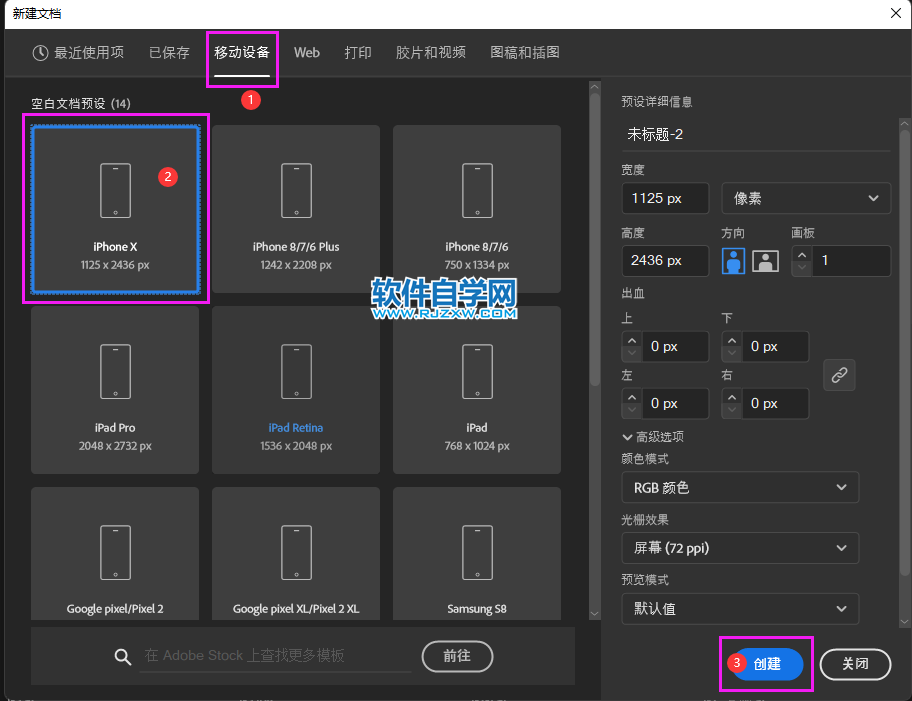The image size is (912, 701).
Task: Select the landscape orientation icon
Action: 765,260
